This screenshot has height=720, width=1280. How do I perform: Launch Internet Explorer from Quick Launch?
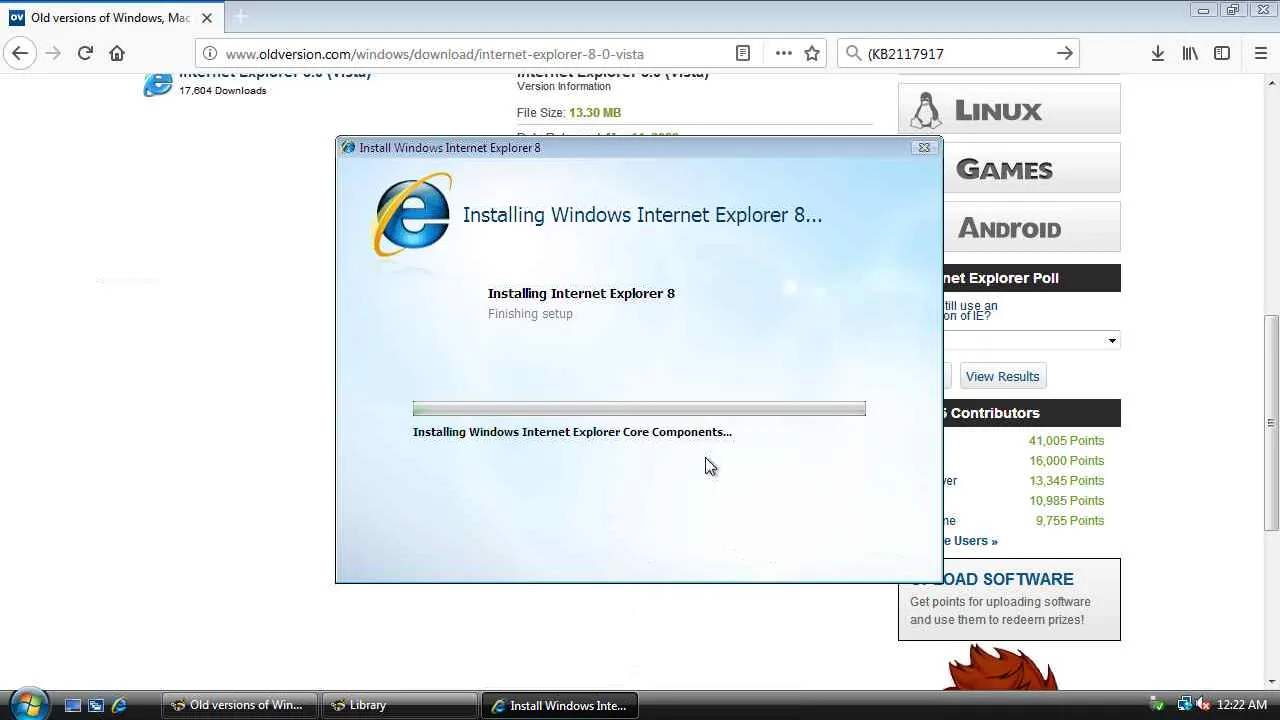click(x=119, y=705)
